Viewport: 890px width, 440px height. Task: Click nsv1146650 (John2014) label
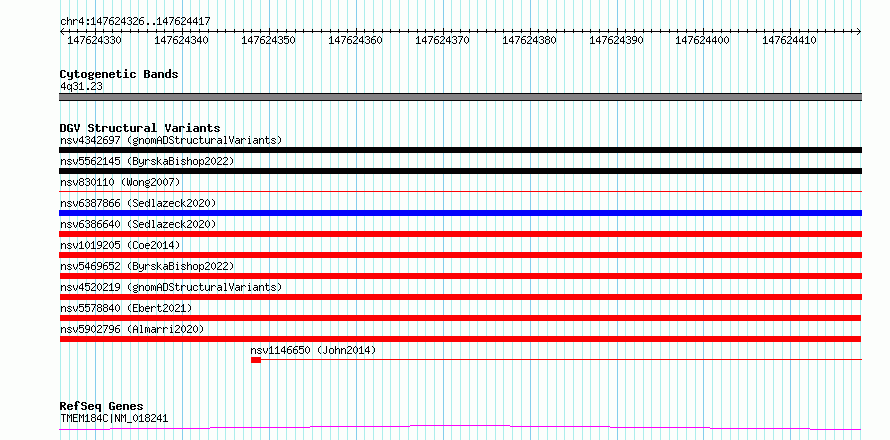point(313,350)
